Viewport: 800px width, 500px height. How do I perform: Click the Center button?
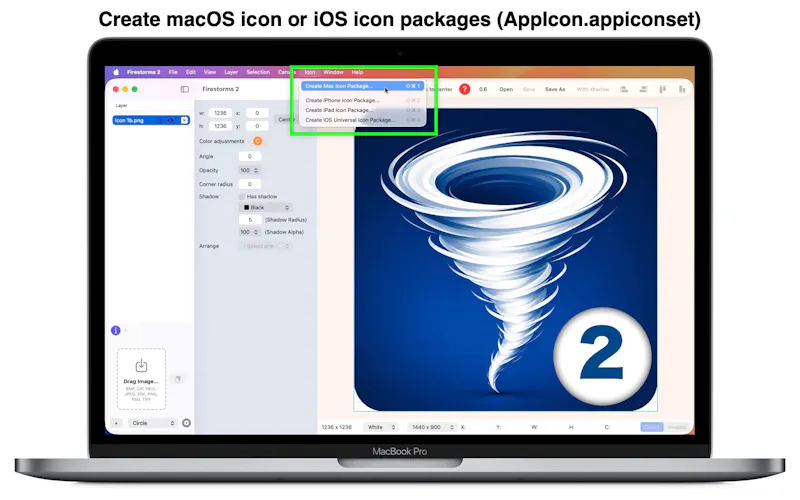click(x=286, y=119)
